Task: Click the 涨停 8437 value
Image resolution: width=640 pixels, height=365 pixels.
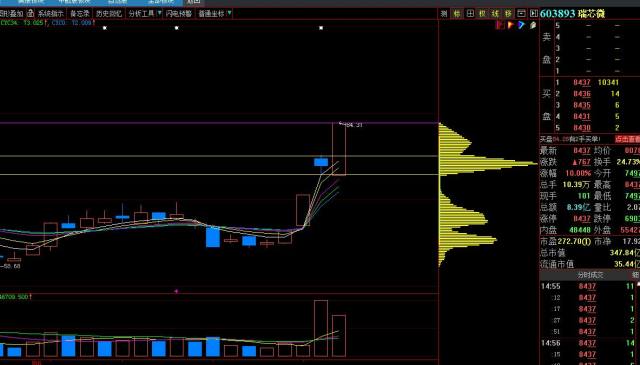Action: (582, 219)
